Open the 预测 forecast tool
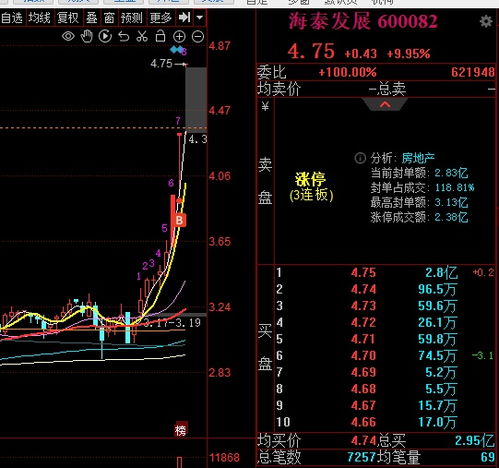Image resolution: width=499 pixels, height=468 pixels. pos(131,17)
